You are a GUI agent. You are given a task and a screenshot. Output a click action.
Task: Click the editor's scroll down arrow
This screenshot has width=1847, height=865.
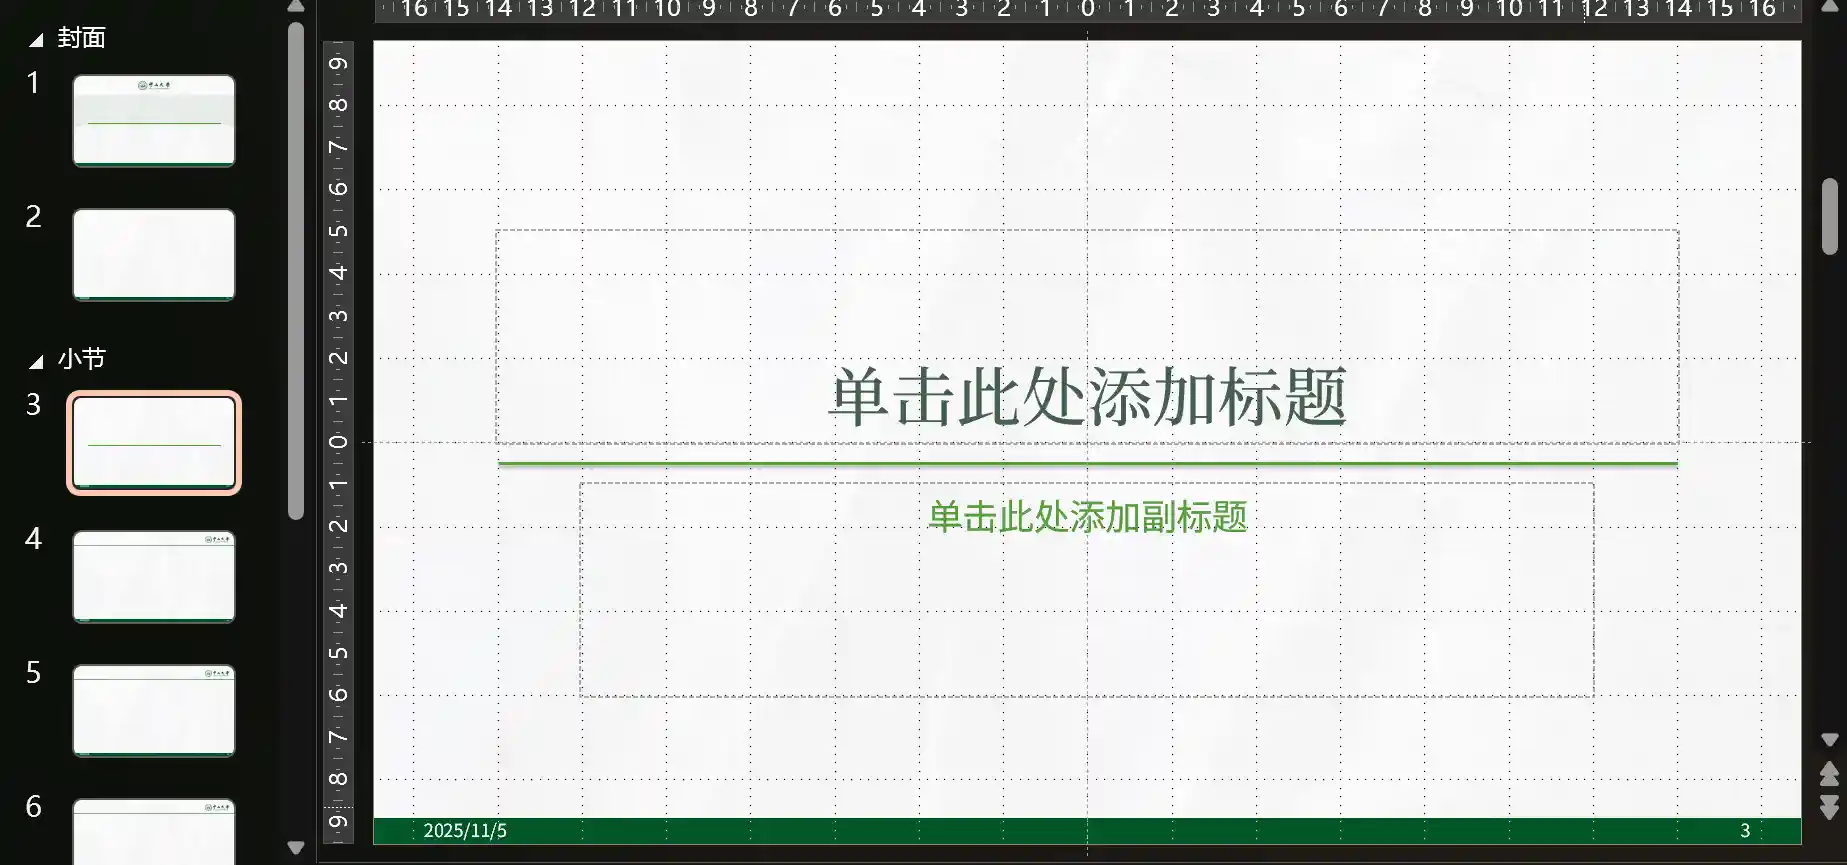pos(1829,740)
